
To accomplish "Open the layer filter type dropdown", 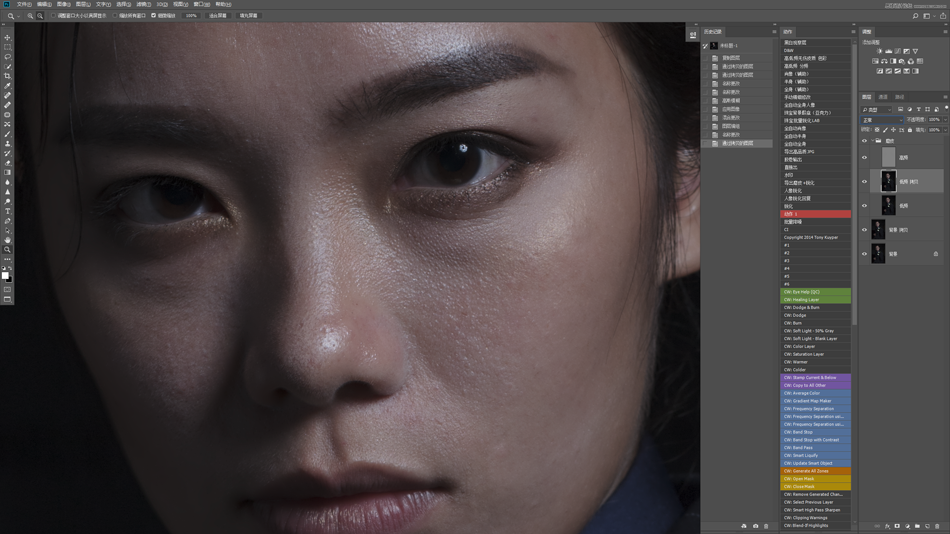I will pos(877,110).
